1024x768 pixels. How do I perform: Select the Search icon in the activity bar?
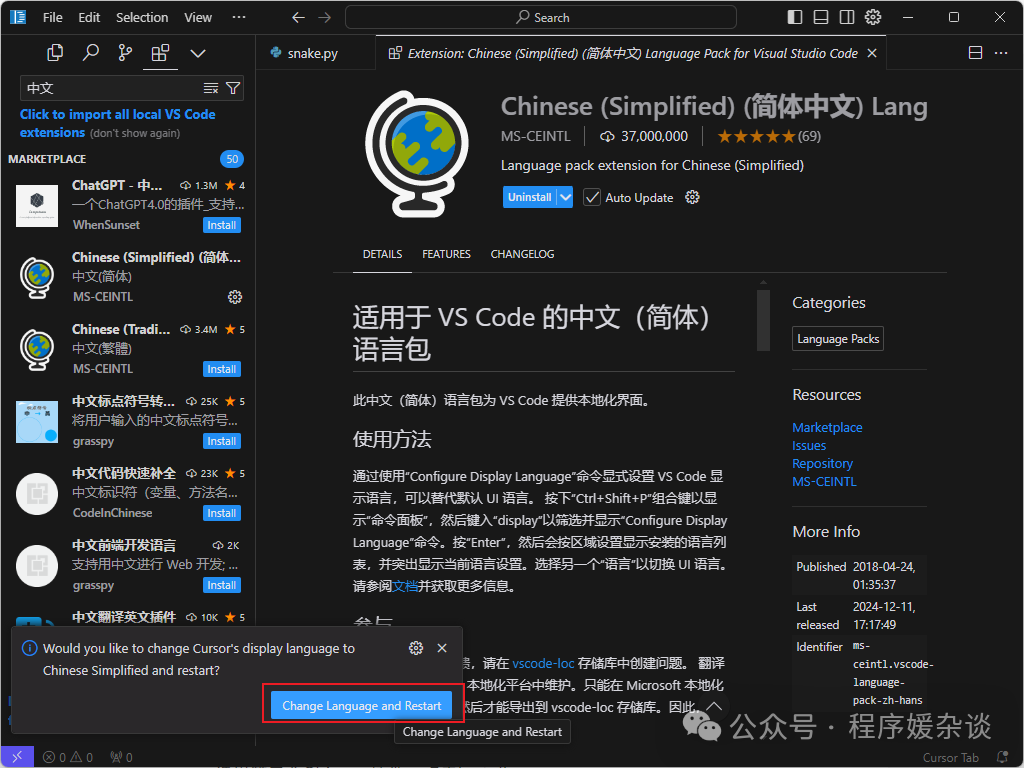coord(90,51)
